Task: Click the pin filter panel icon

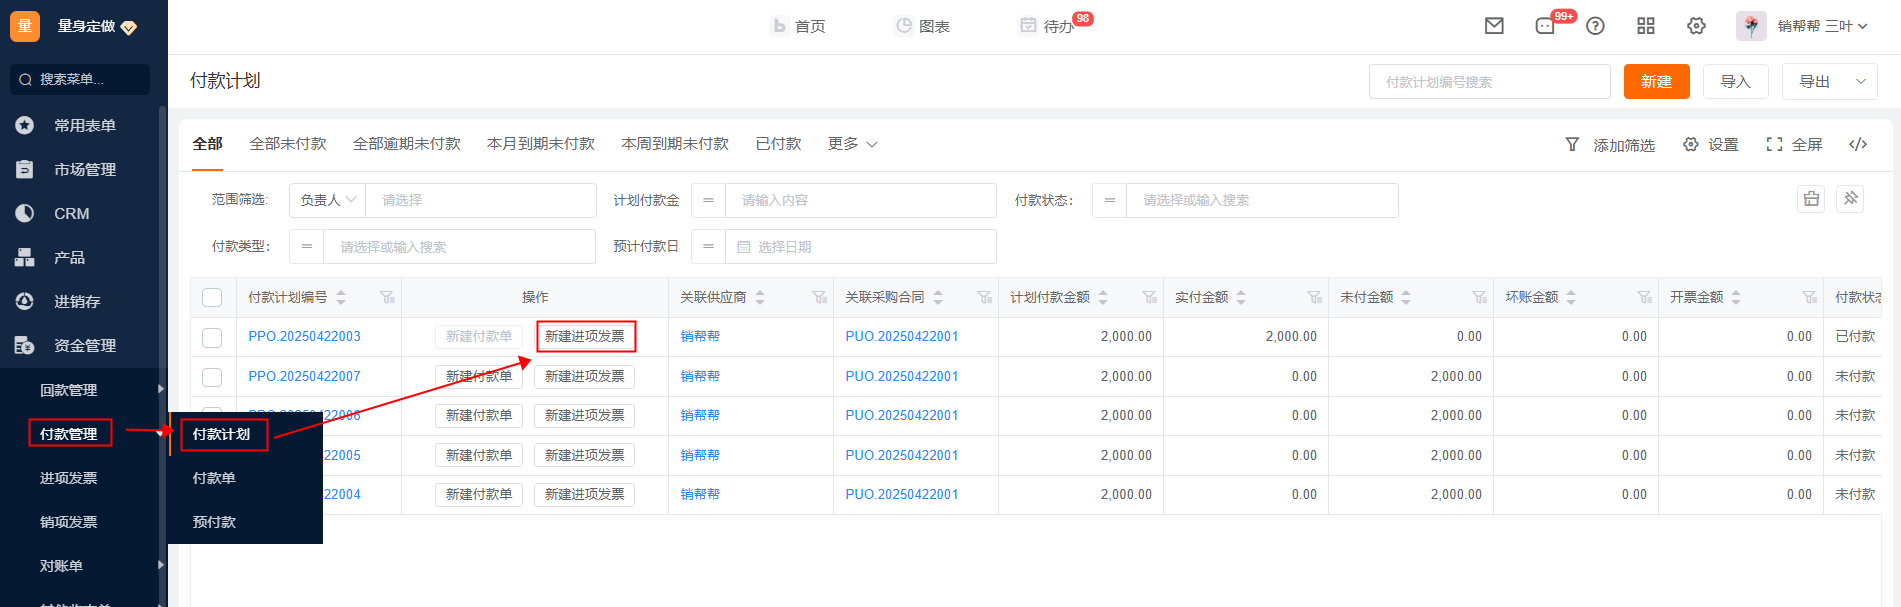Action: (x=1850, y=199)
